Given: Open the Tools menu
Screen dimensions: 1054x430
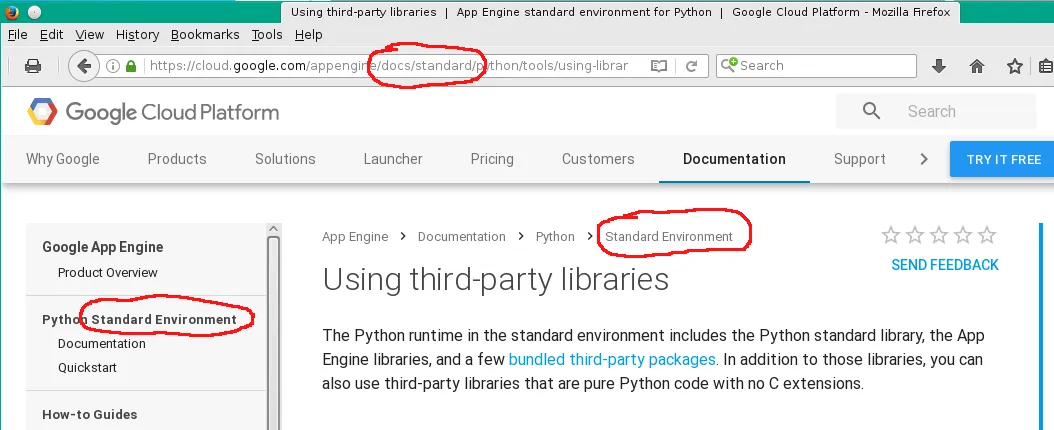Looking at the screenshot, I should [267, 35].
